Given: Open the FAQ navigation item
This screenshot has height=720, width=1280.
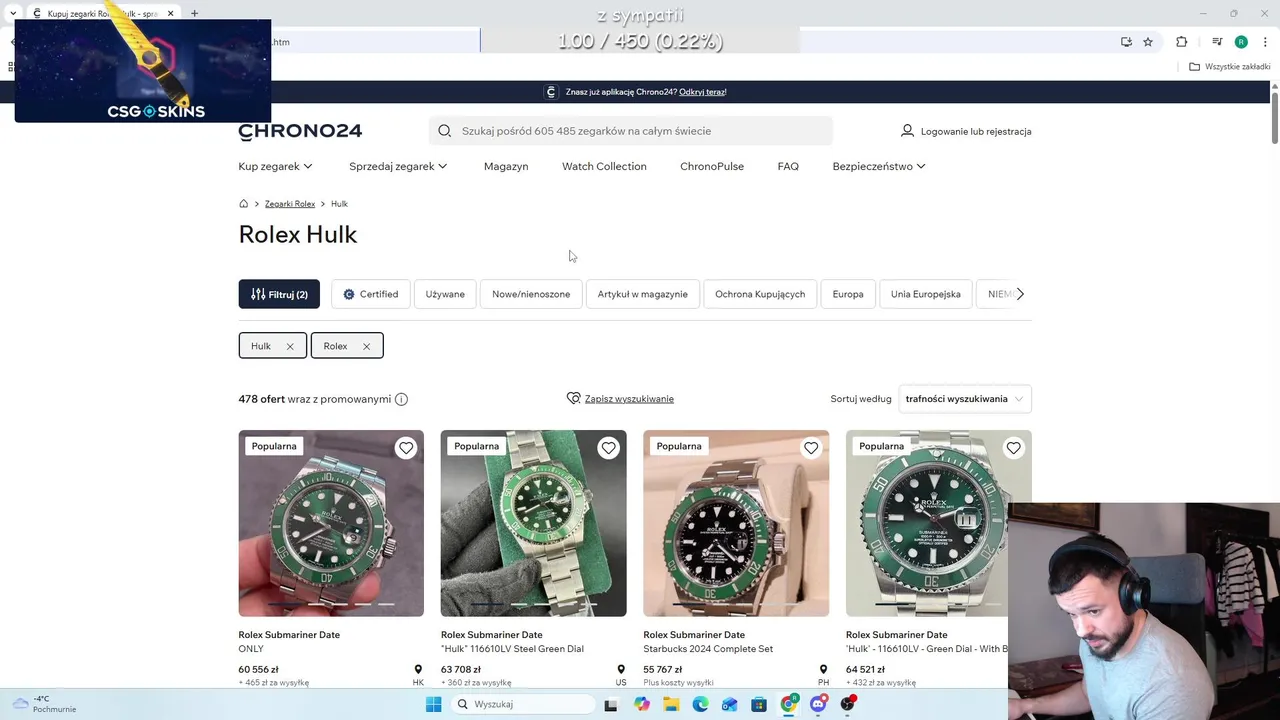Looking at the screenshot, I should coord(788,166).
